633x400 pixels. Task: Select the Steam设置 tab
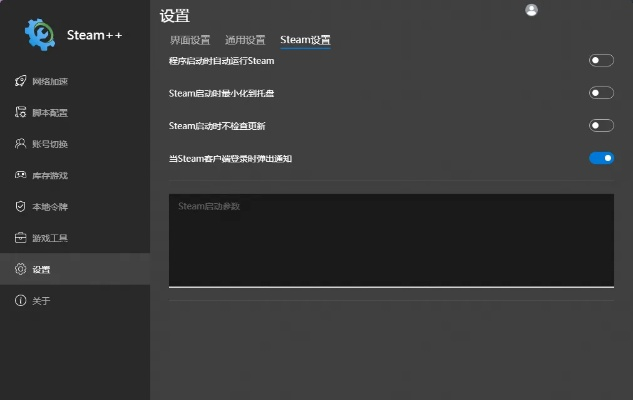point(305,40)
